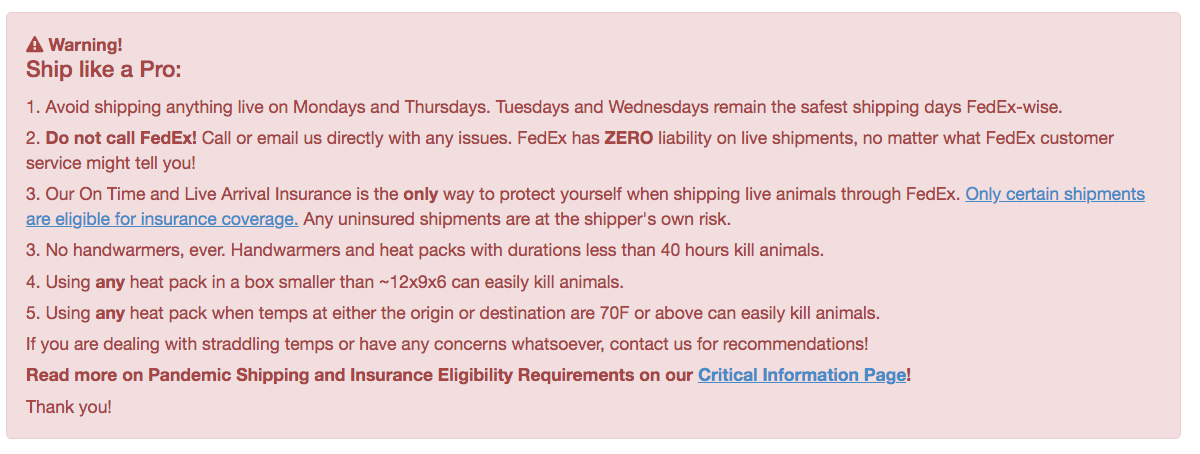
Task: Click the 'Ship like a Pro:' heading
Action: pyautogui.click(x=103, y=70)
